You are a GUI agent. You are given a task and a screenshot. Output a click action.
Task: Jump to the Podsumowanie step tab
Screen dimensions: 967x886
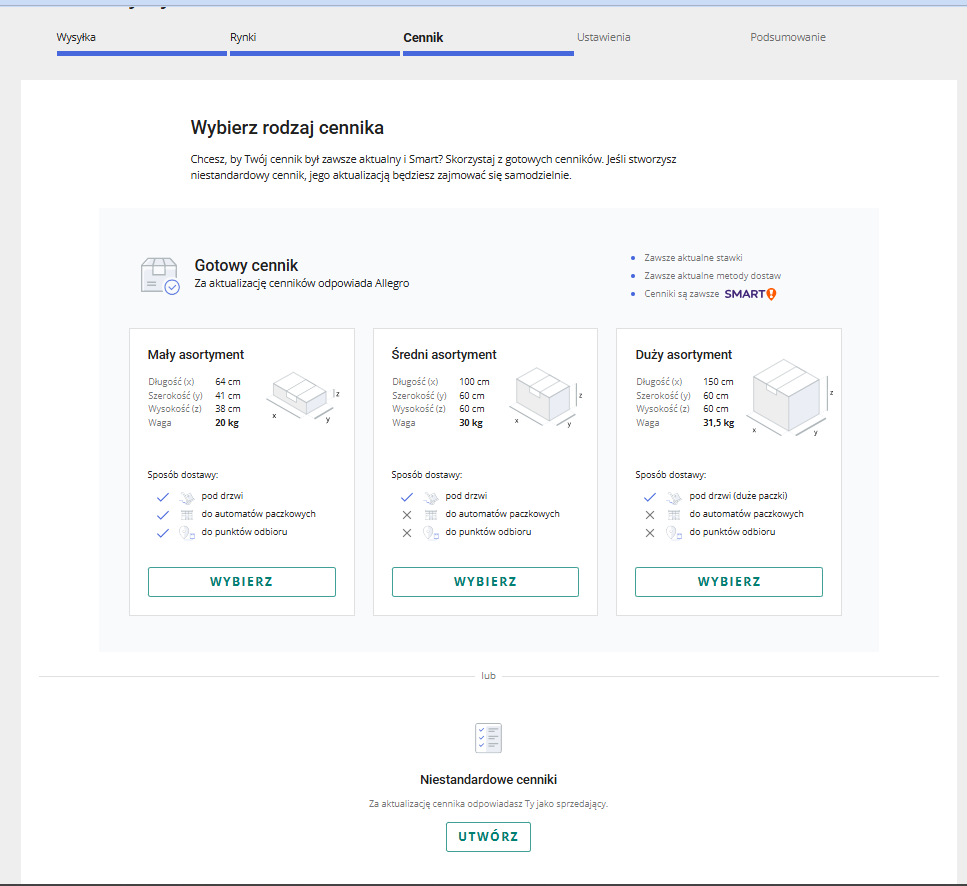click(788, 38)
